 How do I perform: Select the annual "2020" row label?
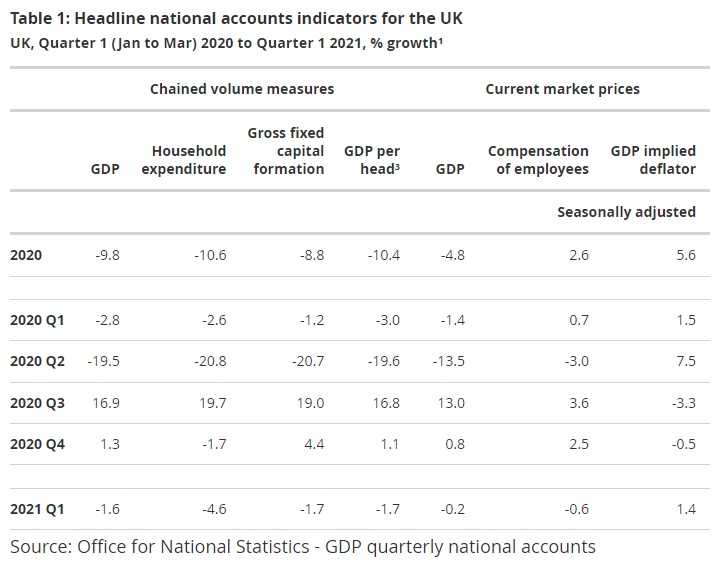coord(26,255)
